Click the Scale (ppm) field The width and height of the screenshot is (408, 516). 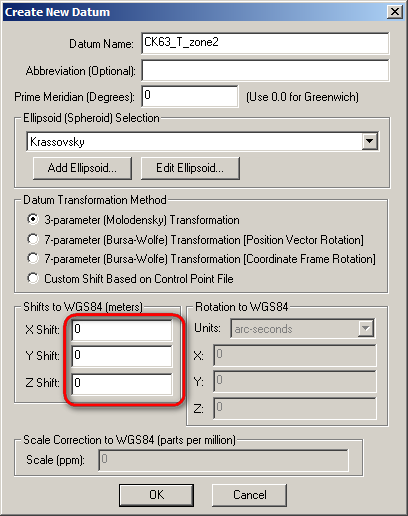tap(223, 460)
